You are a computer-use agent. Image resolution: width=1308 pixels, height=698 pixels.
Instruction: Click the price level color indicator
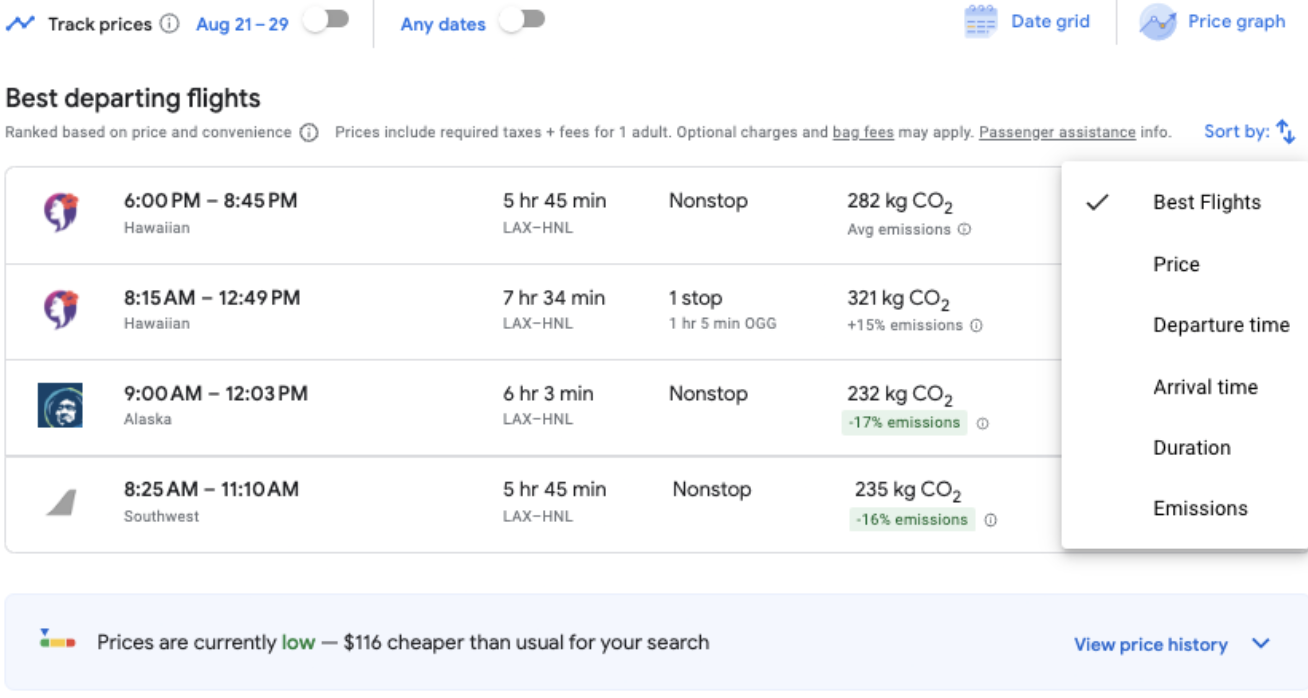point(57,639)
